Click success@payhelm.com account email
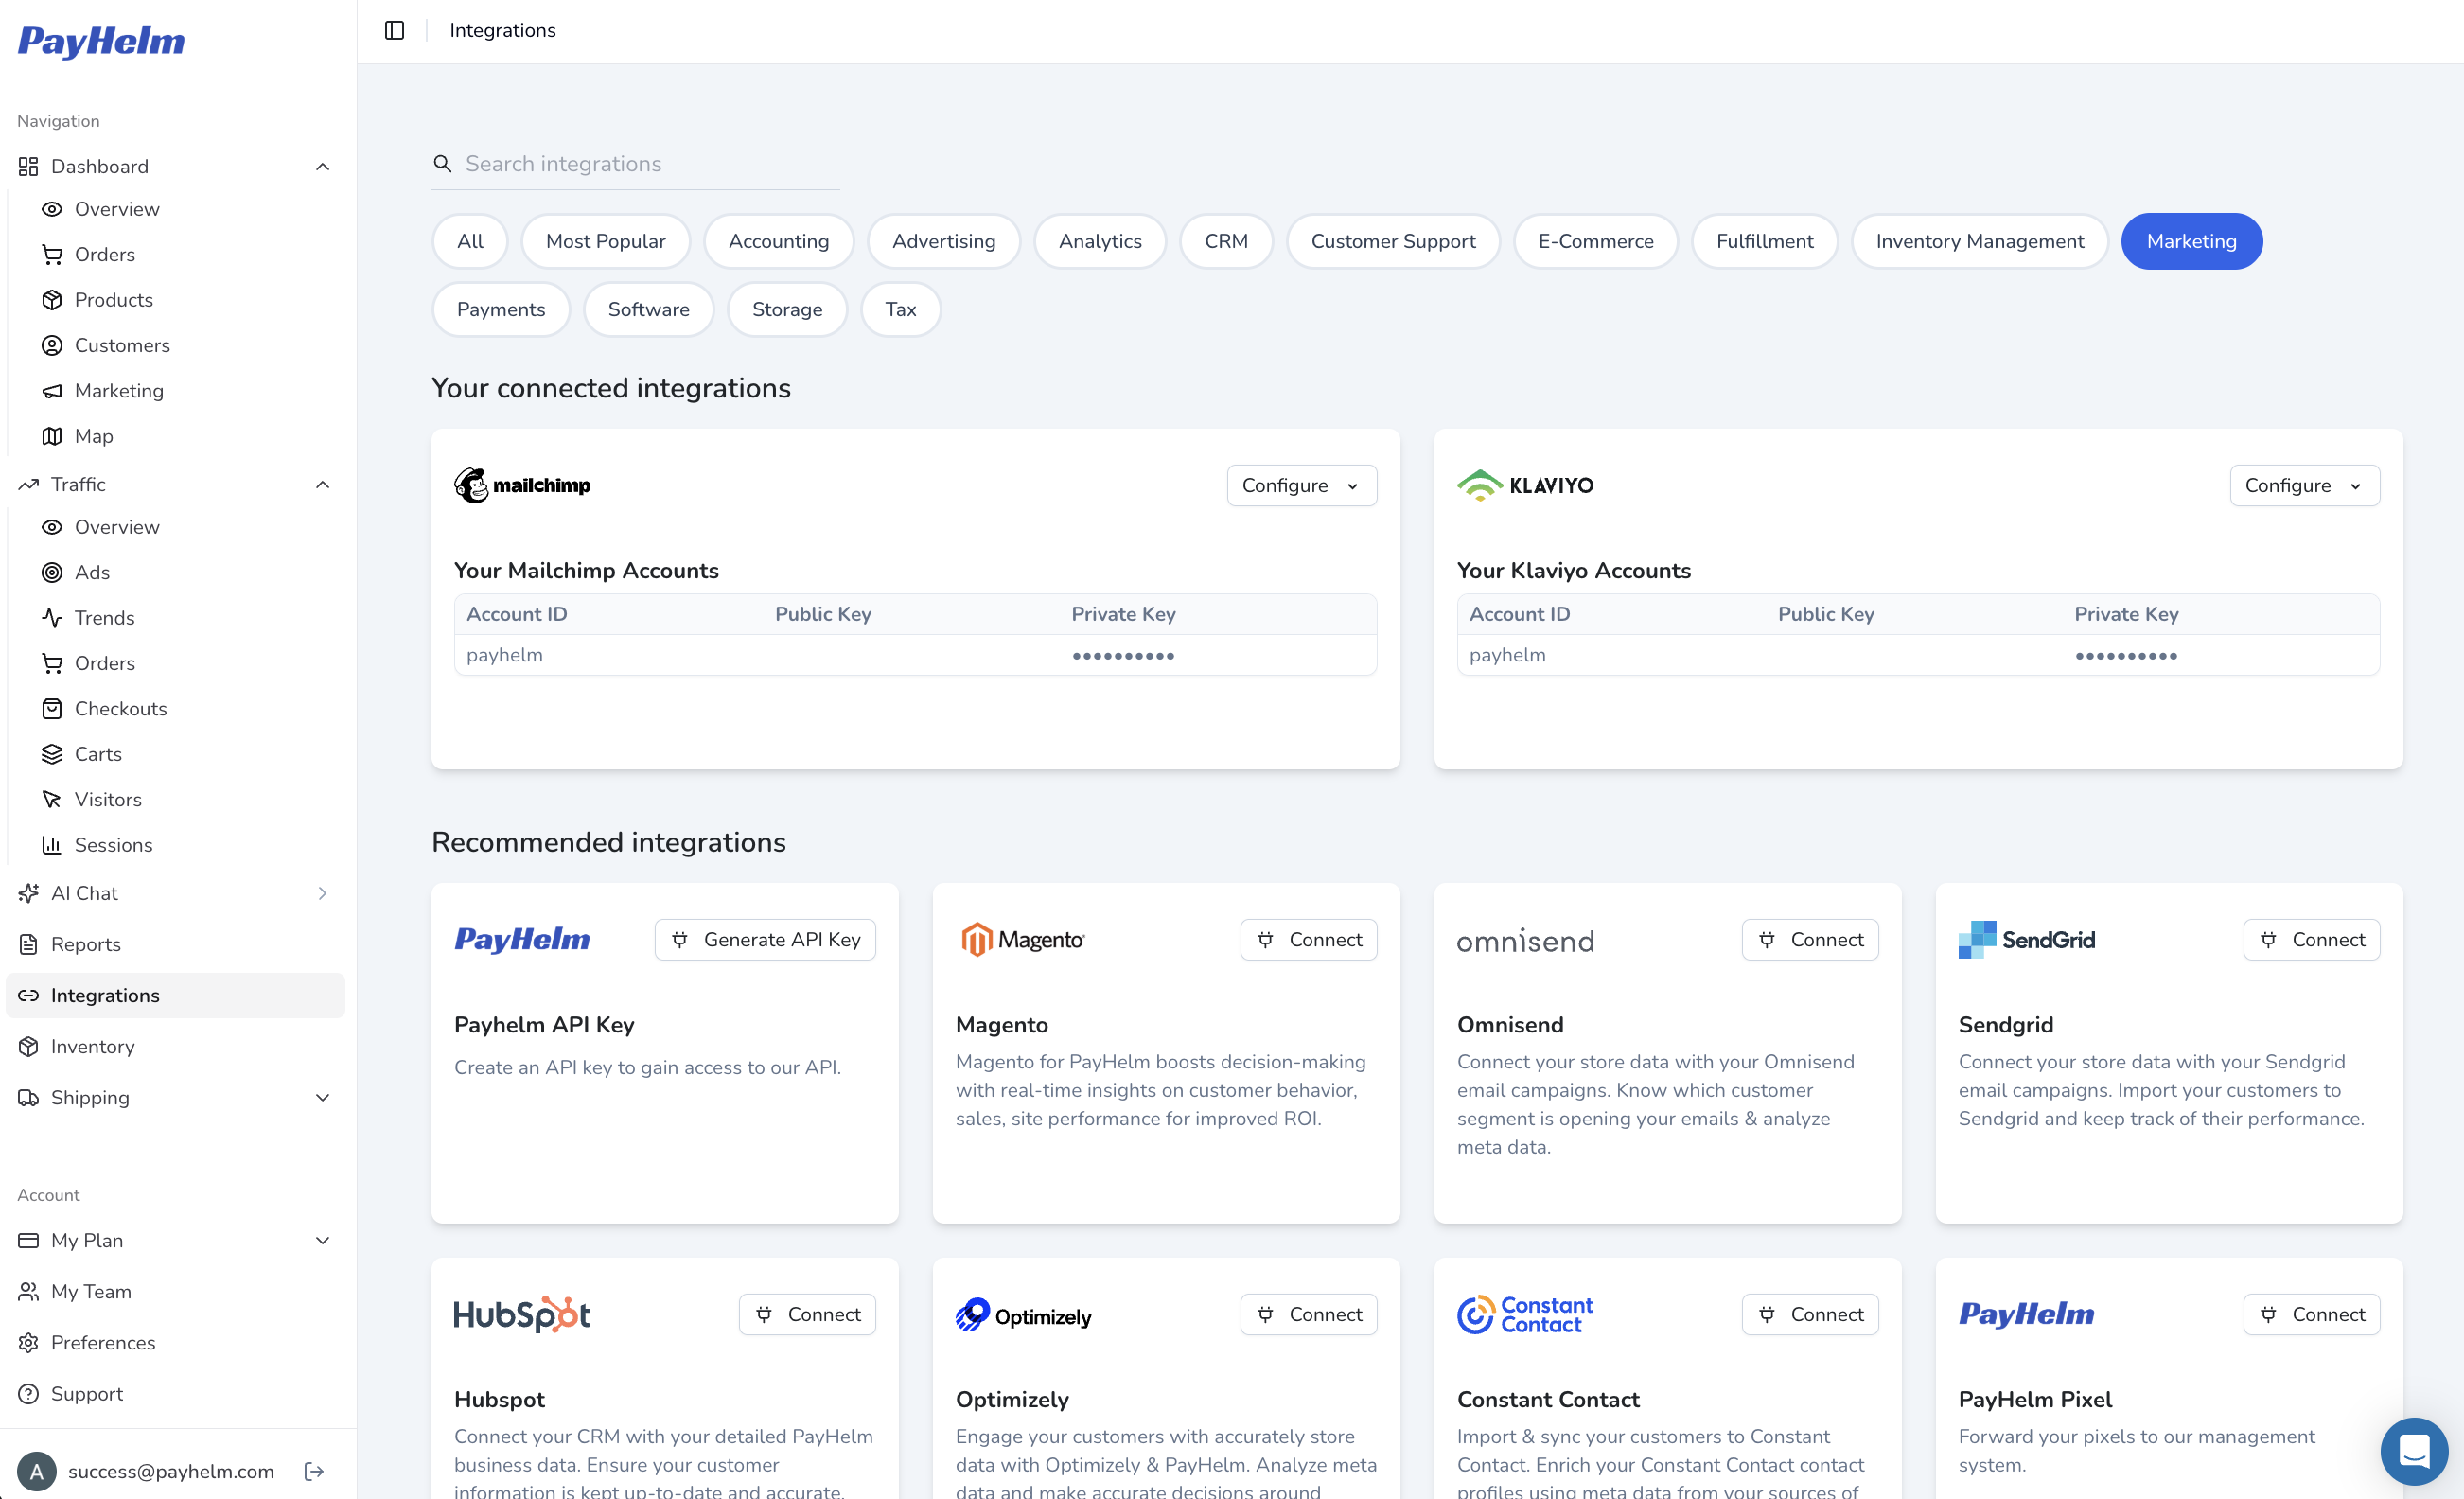This screenshot has width=2464, height=1499. pyautogui.click(x=171, y=1471)
